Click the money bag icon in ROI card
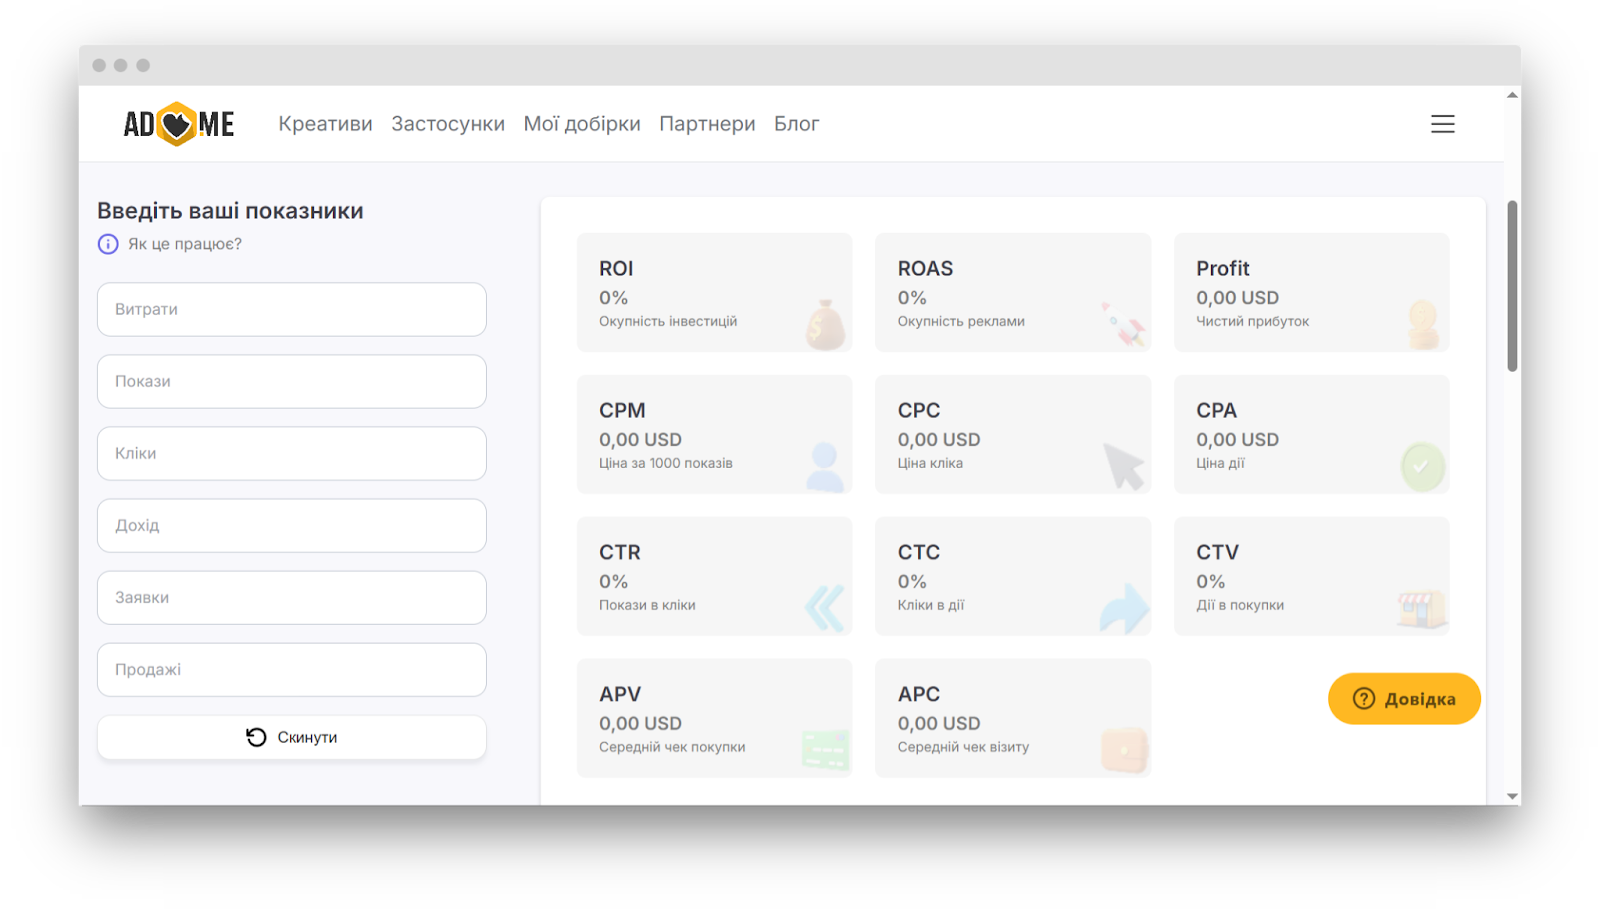 (x=825, y=325)
